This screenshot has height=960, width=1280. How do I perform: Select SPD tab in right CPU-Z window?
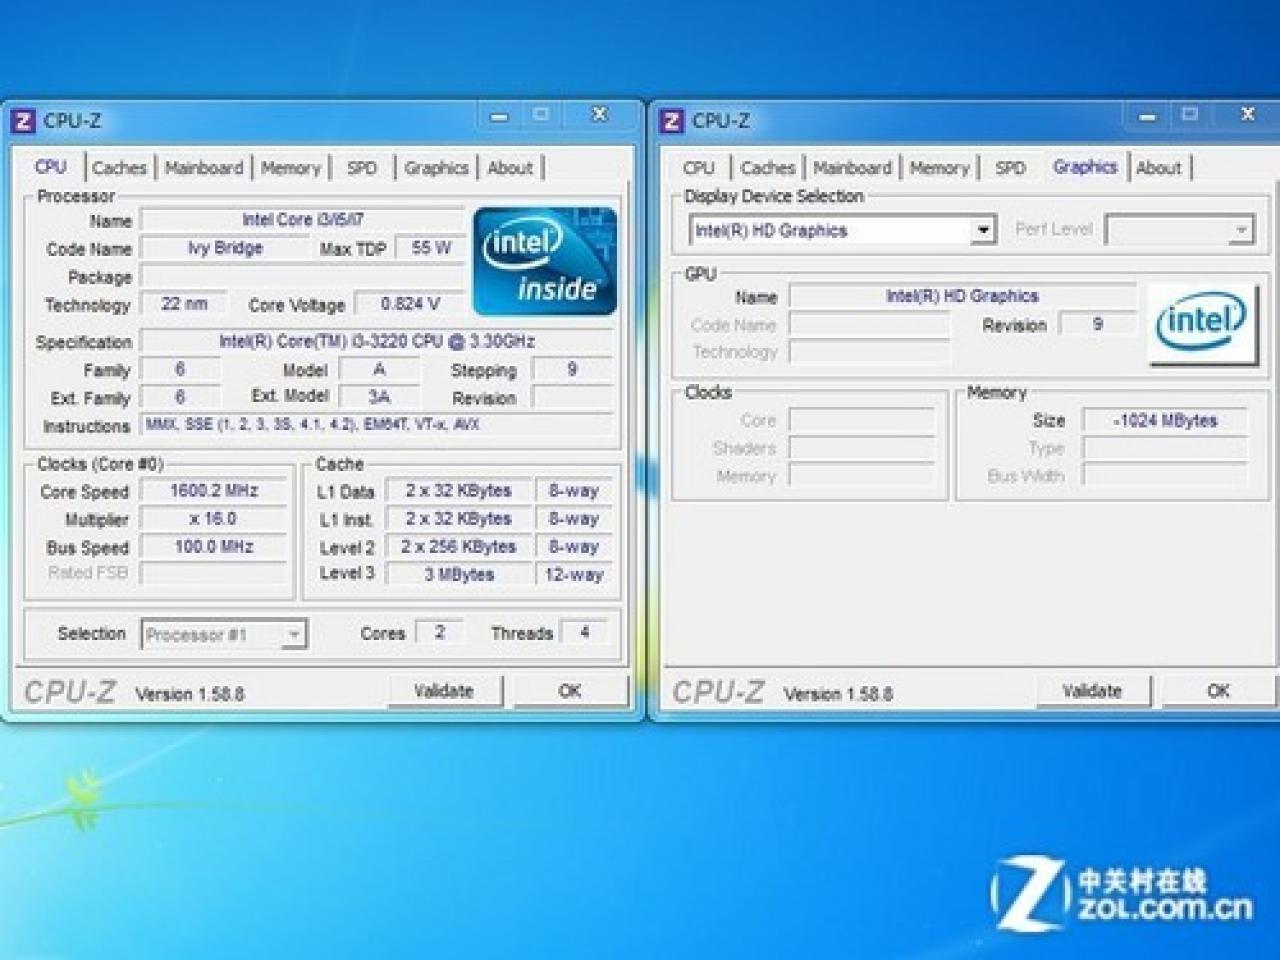click(x=1010, y=168)
